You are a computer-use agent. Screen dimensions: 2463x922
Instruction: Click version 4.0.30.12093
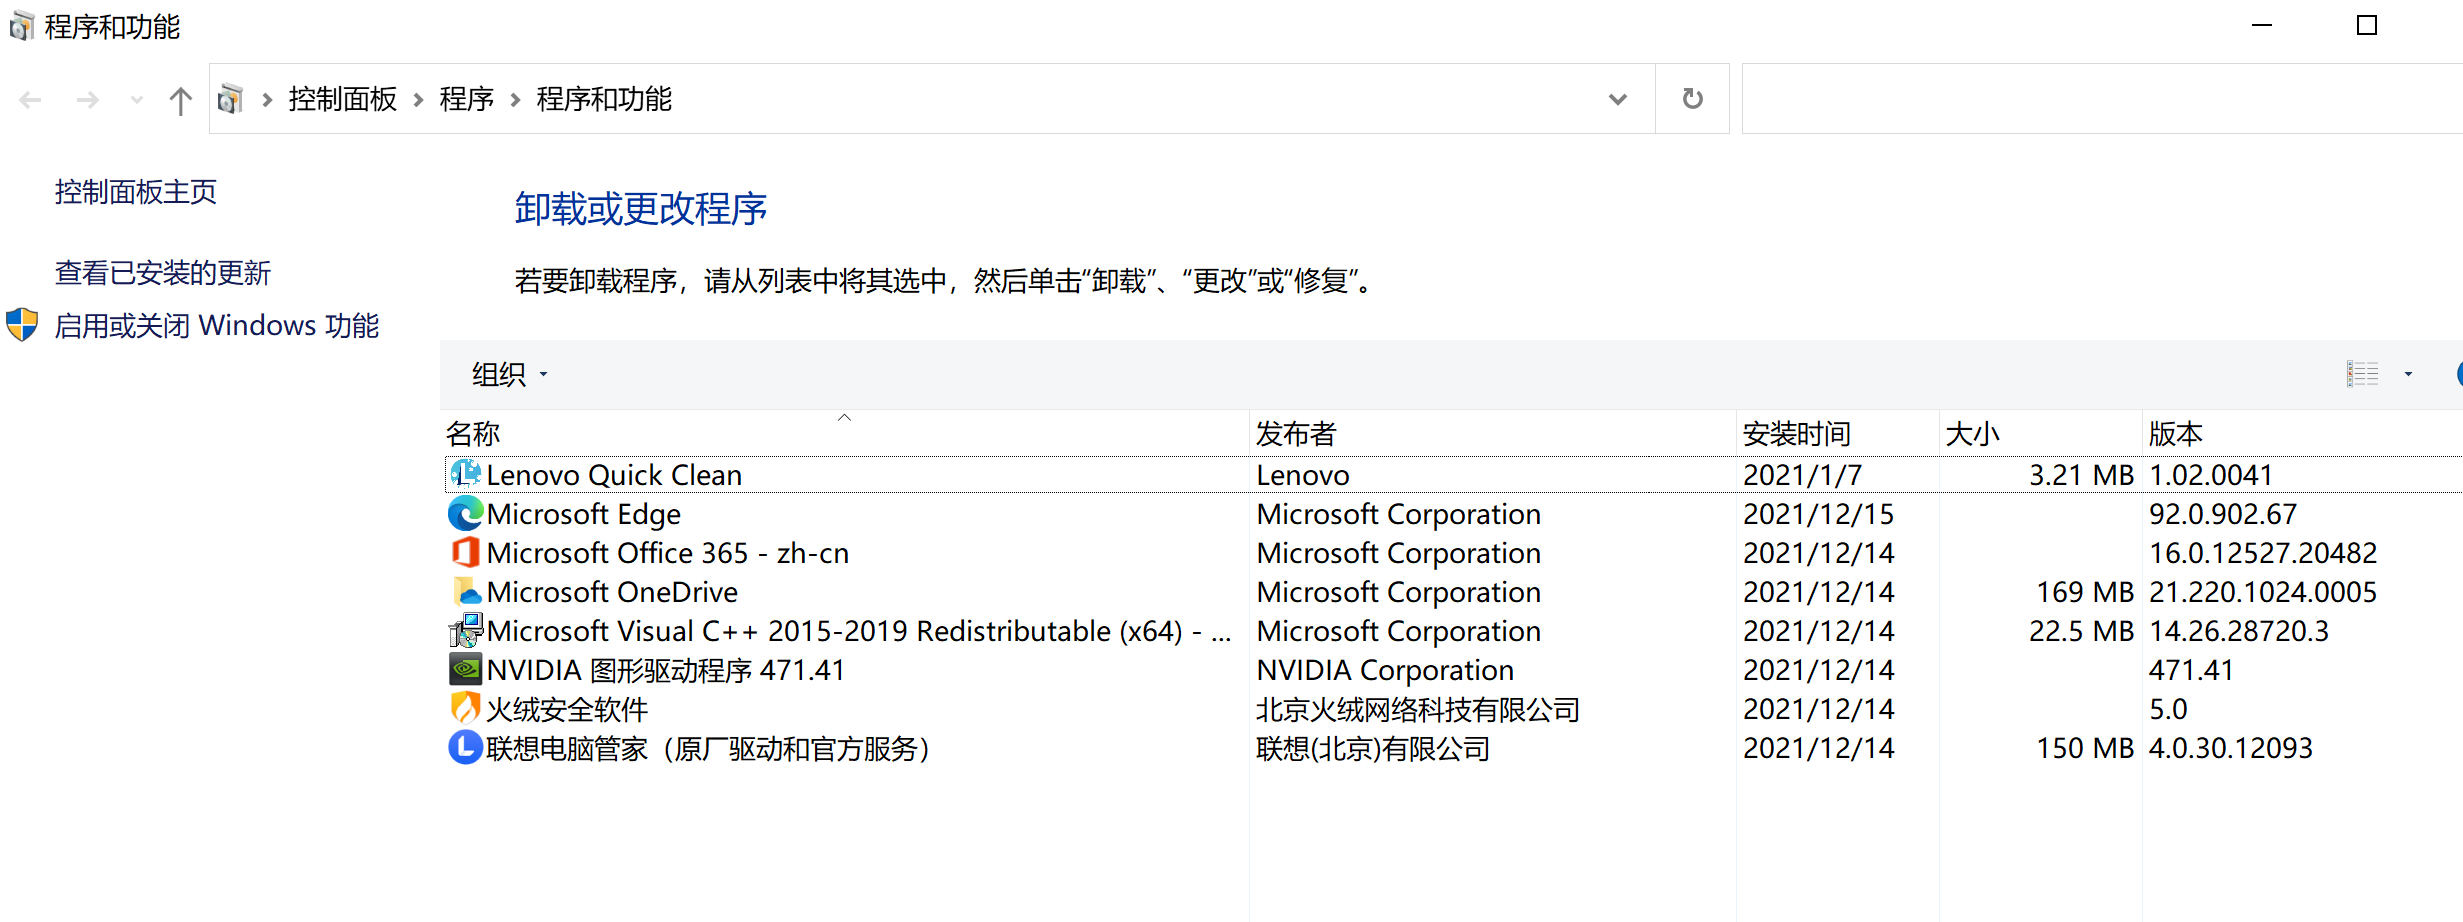pos(2231,747)
